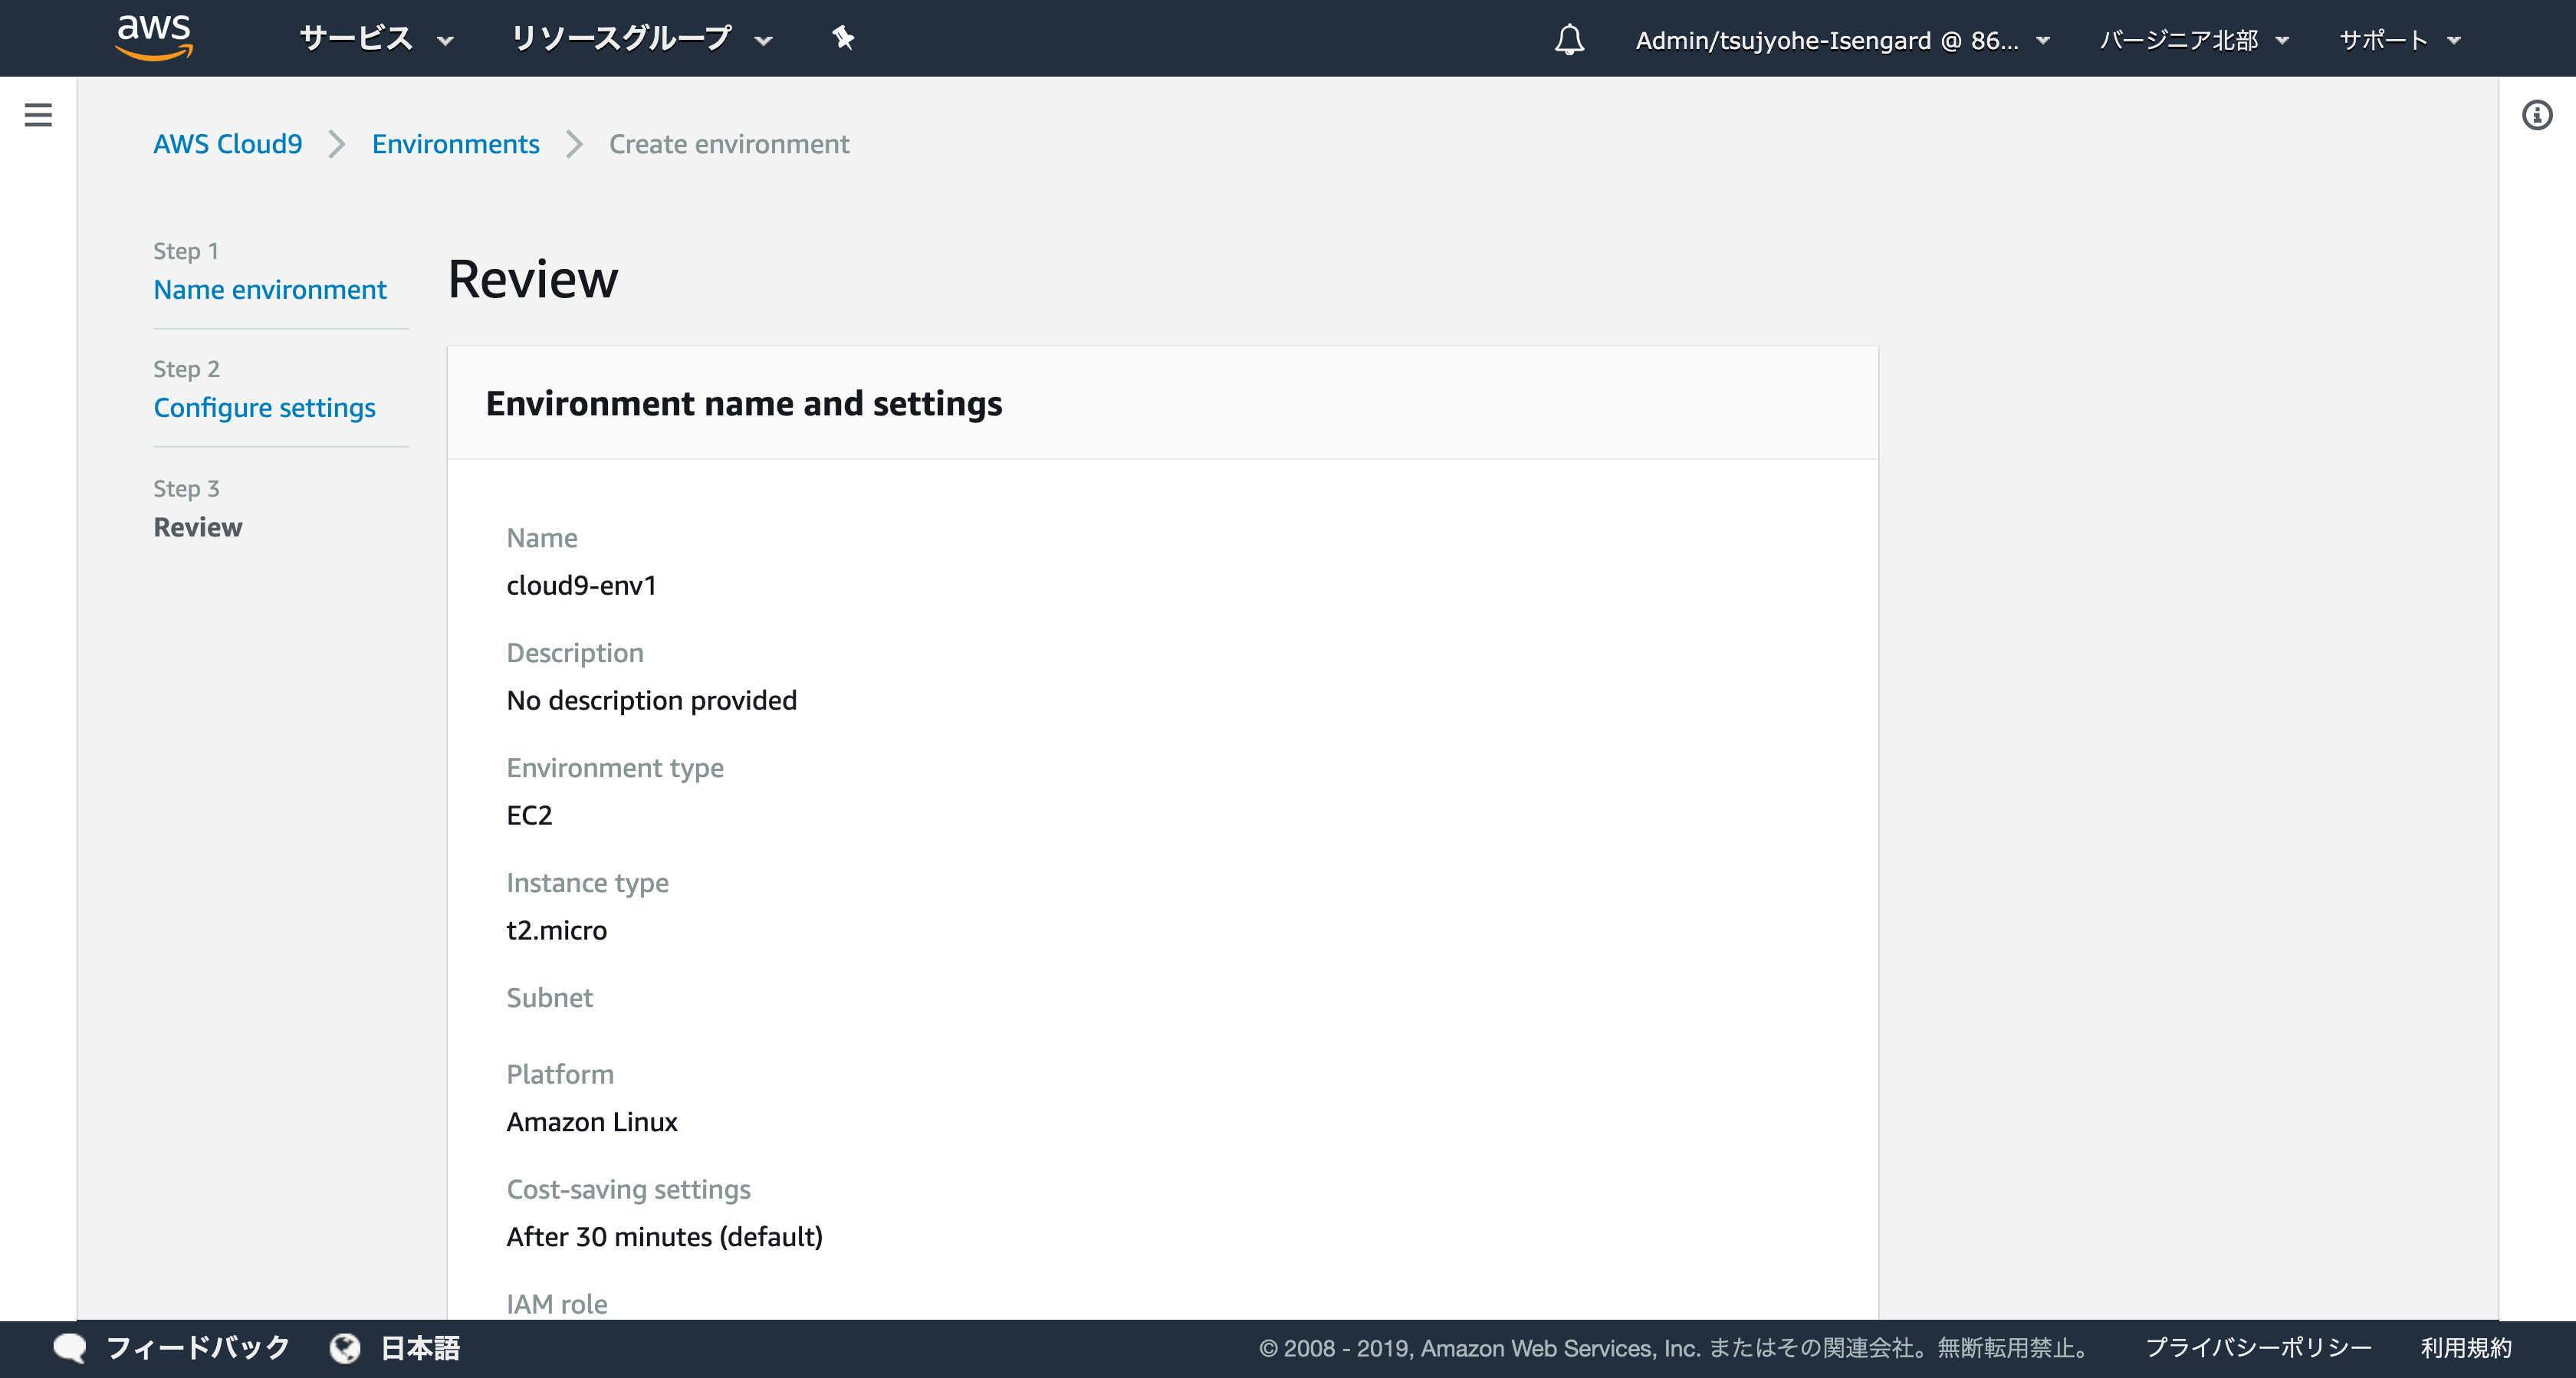
Task: Go to AWS Cloud9 breadcrumb
Action: (x=228, y=144)
